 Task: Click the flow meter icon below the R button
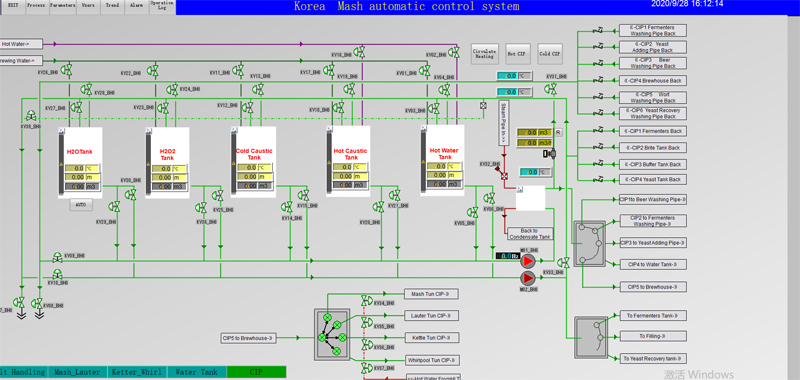coord(549,153)
